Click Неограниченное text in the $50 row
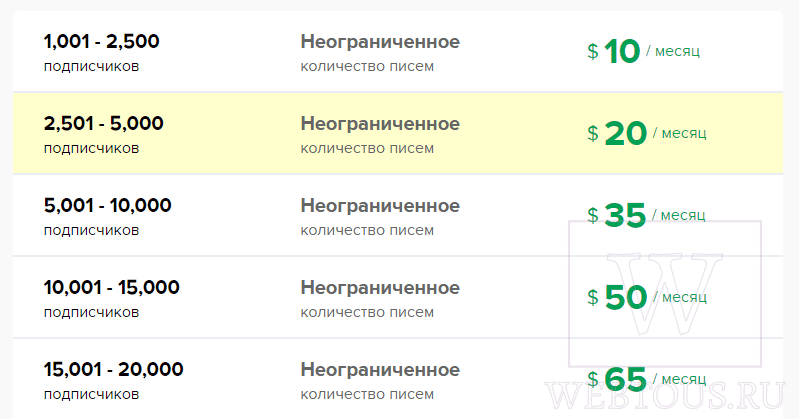799x419 pixels. pyautogui.click(x=380, y=288)
